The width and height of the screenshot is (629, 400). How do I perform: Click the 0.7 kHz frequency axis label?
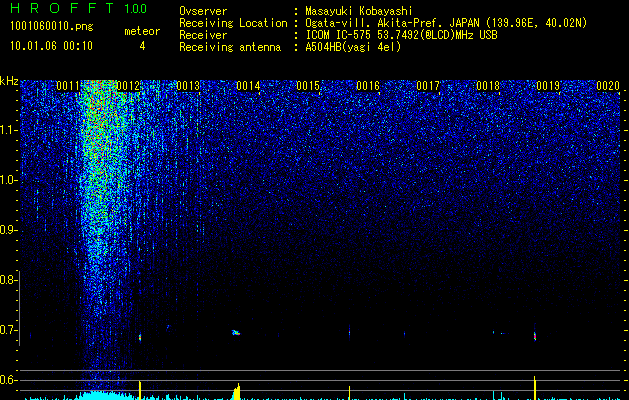coord(8,330)
